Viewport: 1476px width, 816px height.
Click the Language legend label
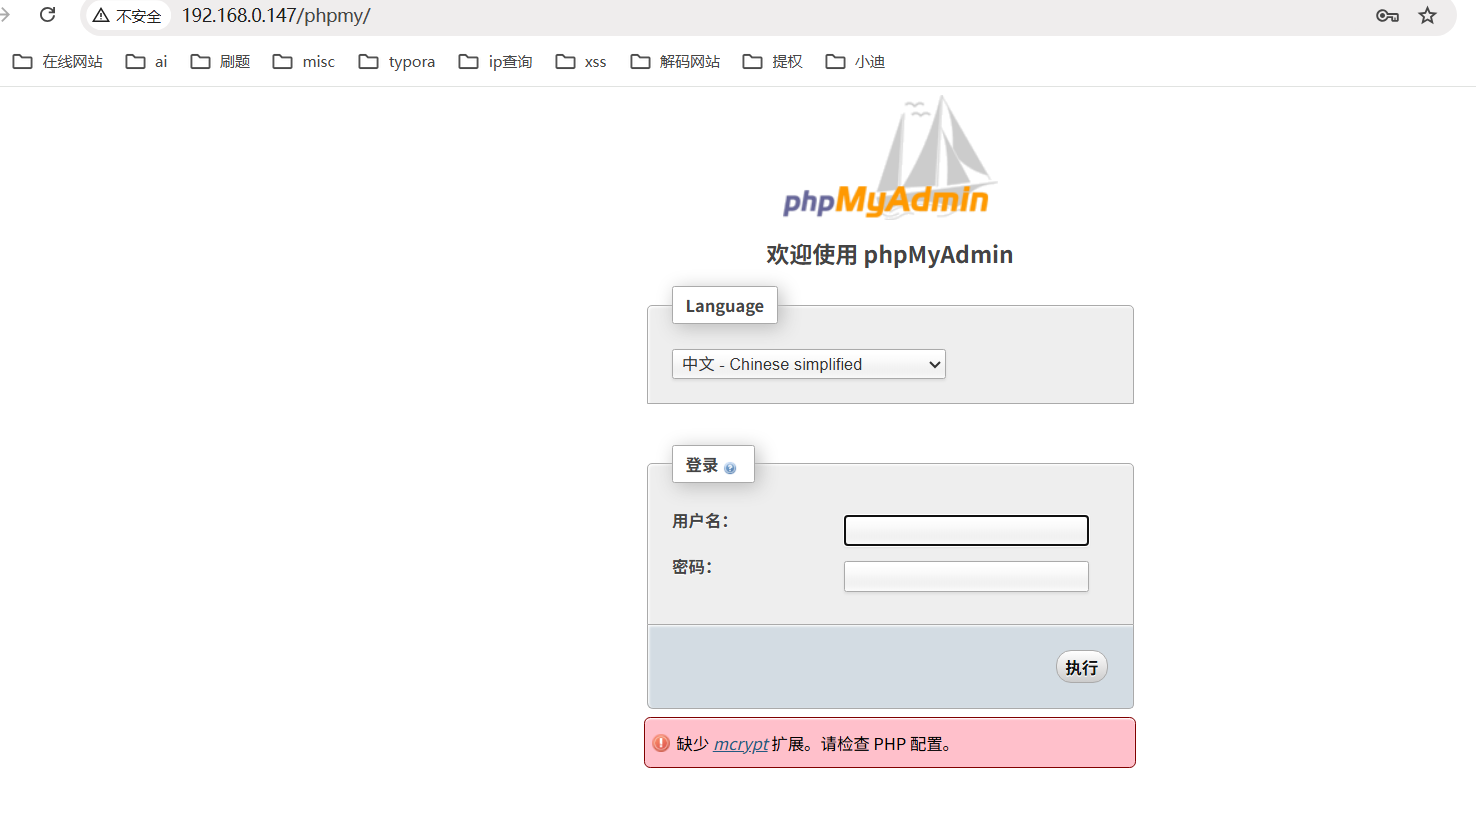[725, 306]
